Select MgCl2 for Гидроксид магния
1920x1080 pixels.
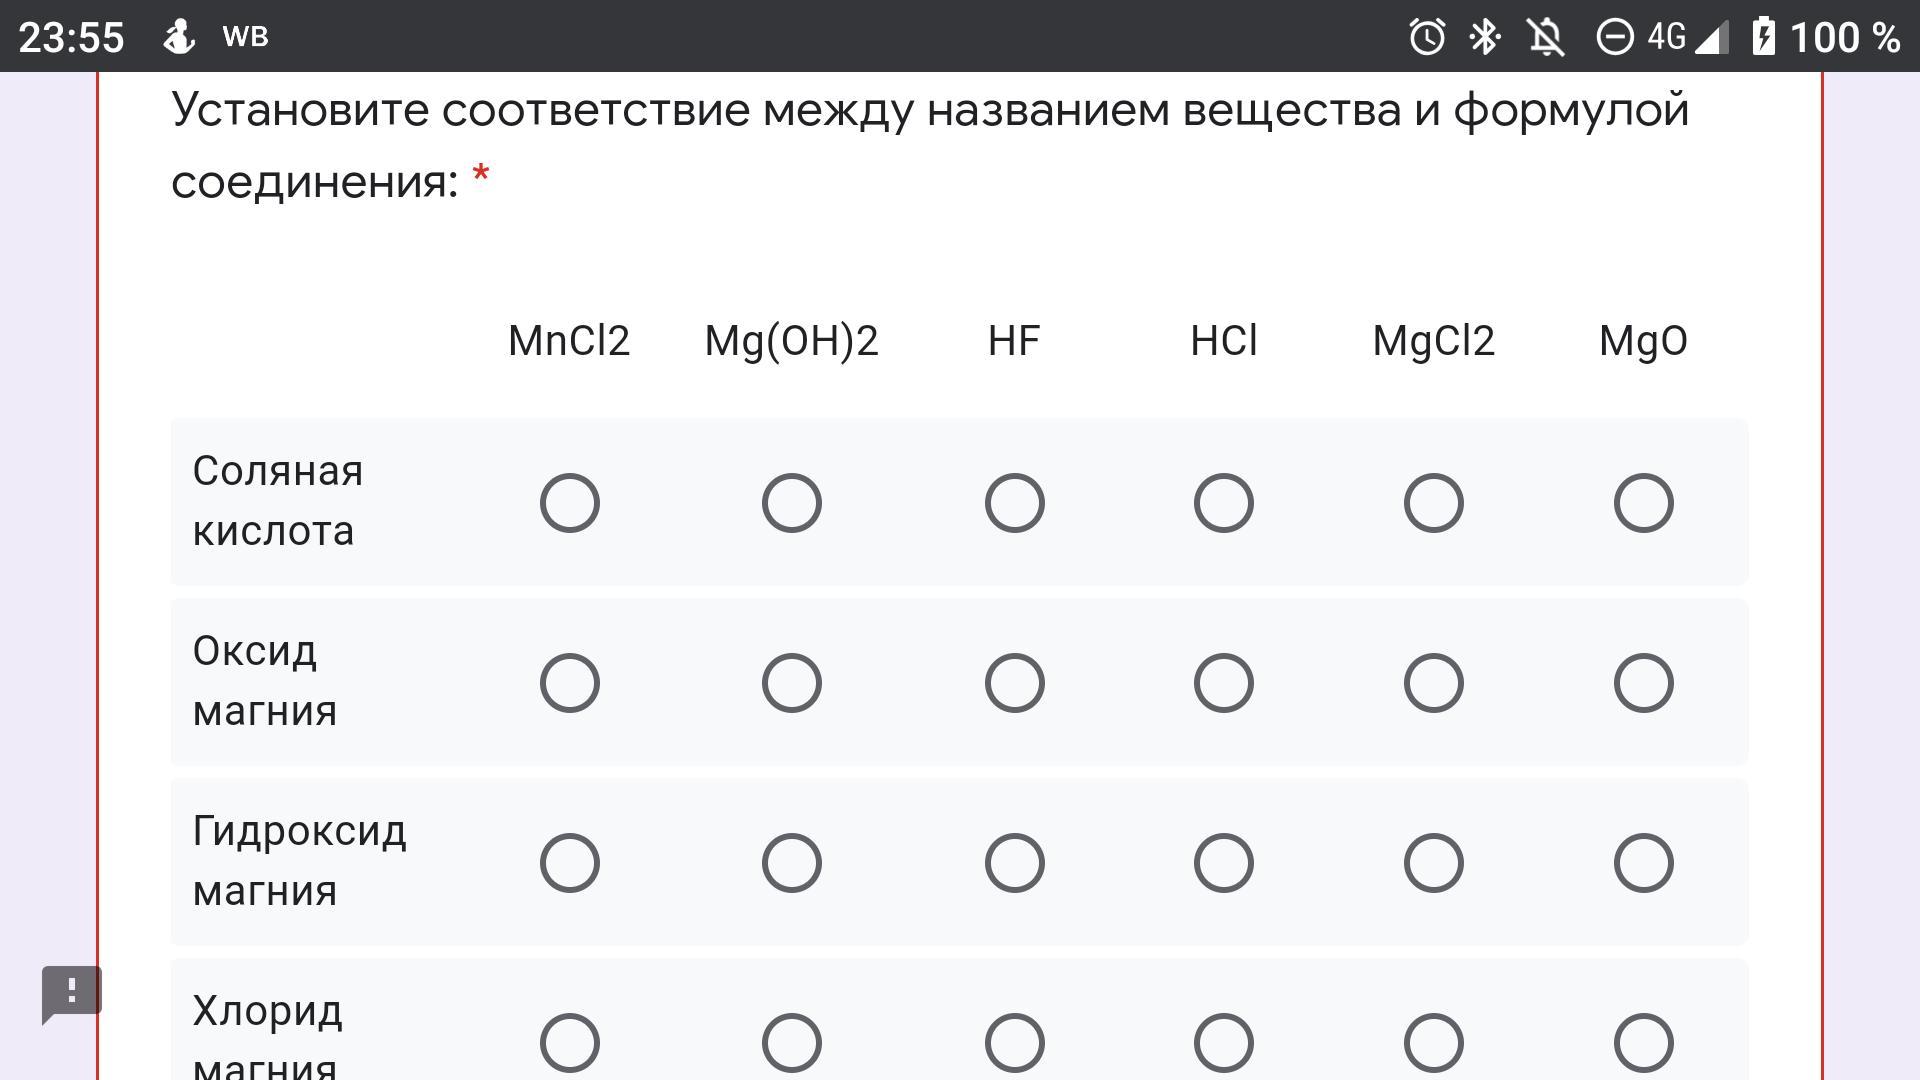coord(1434,863)
